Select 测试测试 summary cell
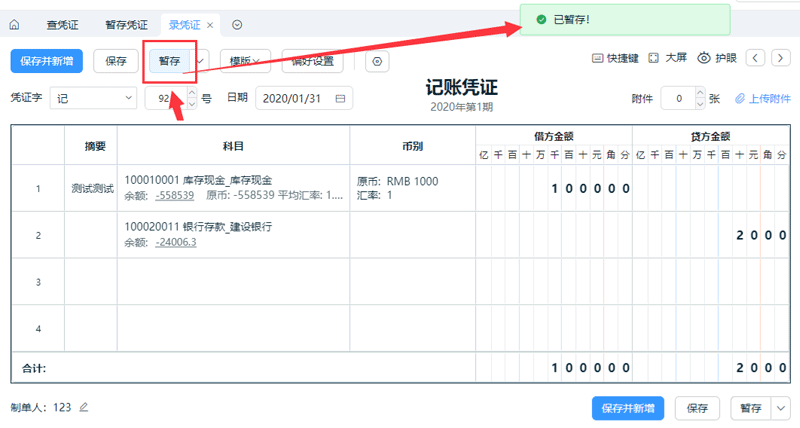The width and height of the screenshot is (800, 428). coord(92,188)
